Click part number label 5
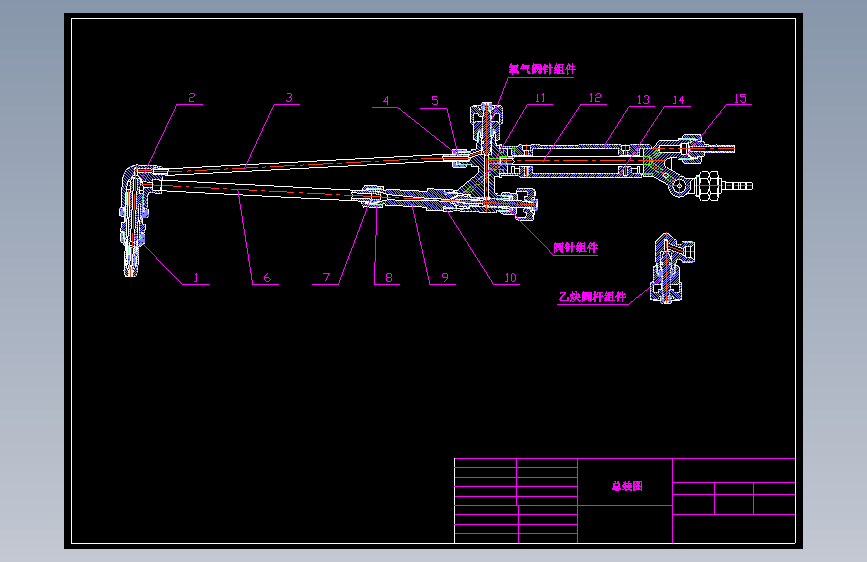Image resolution: width=867 pixels, height=562 pixels. [435, 101]
